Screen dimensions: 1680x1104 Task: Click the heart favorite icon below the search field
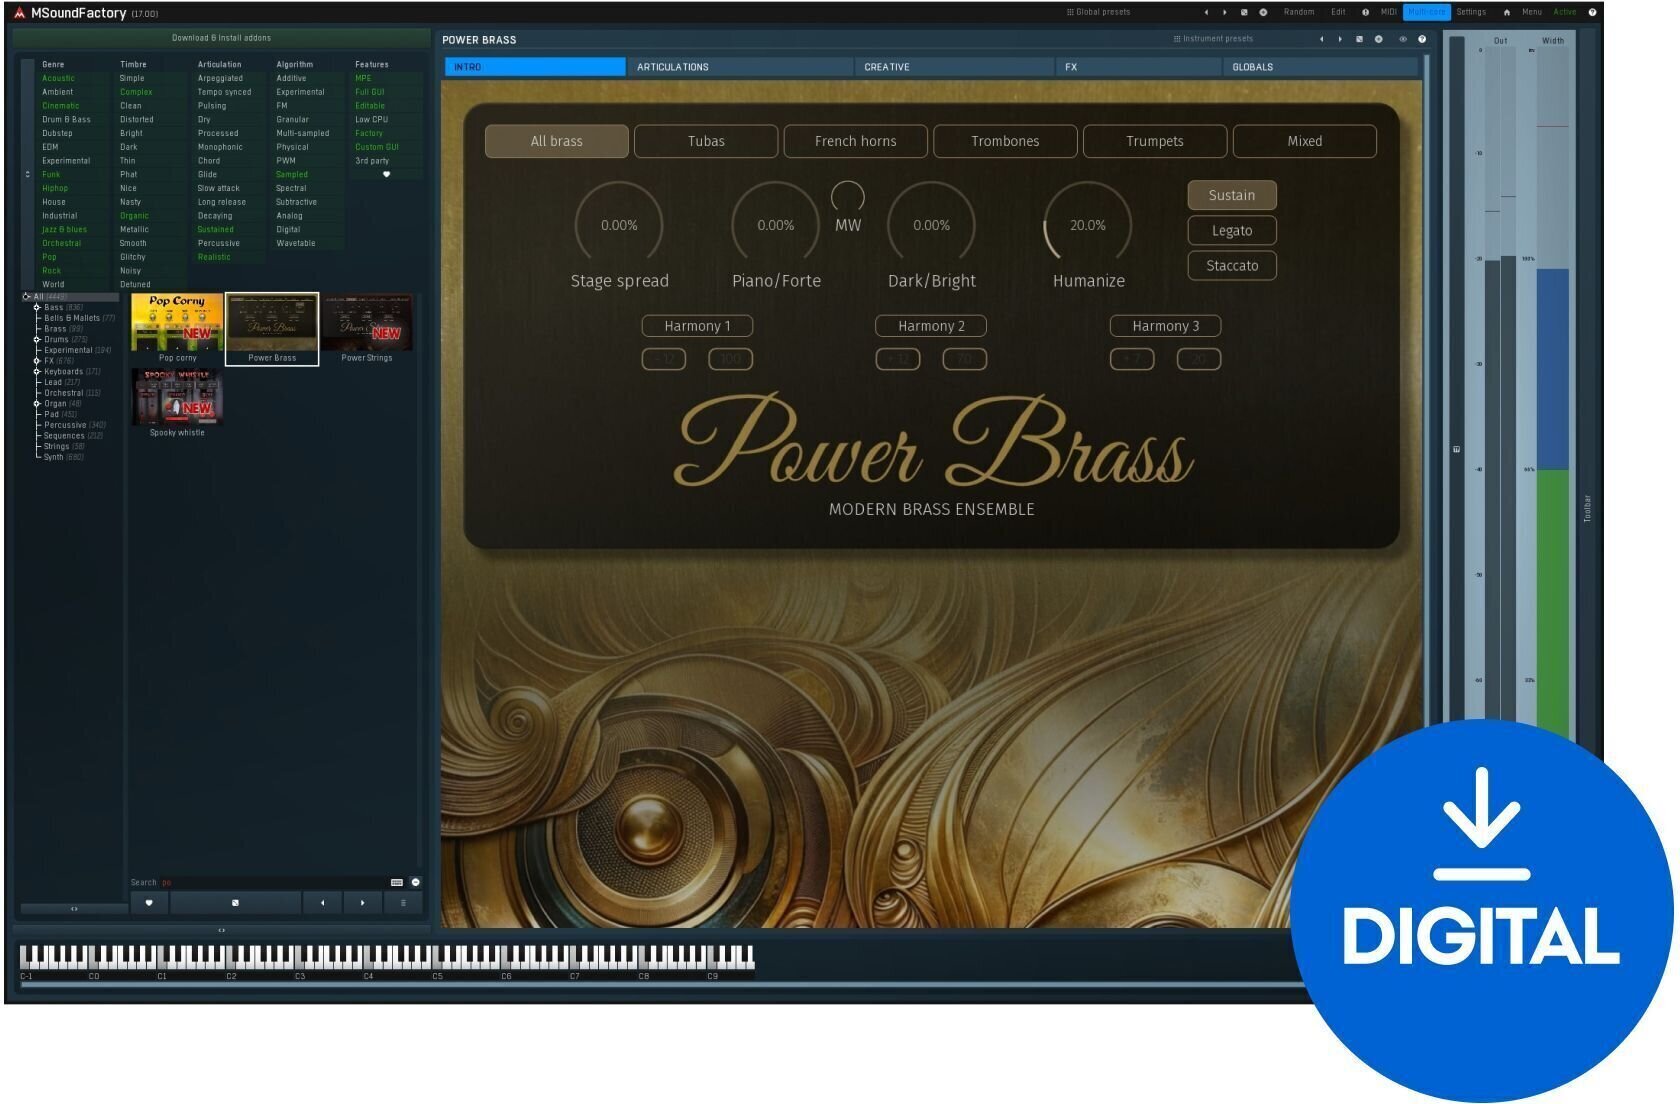pos(148,903)
